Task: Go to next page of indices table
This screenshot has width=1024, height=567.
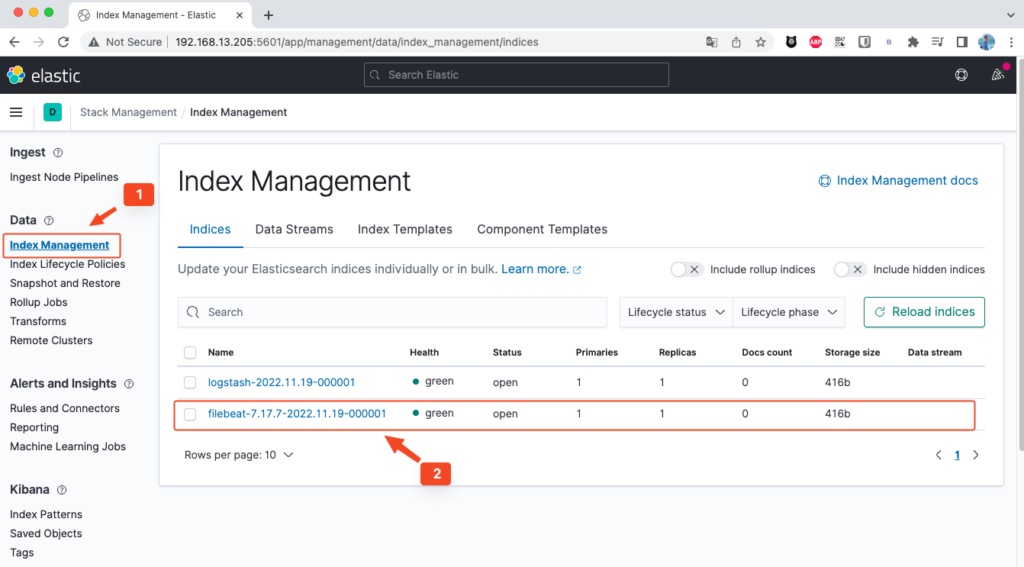Action: pyautogui.click(x=976, y=455)
